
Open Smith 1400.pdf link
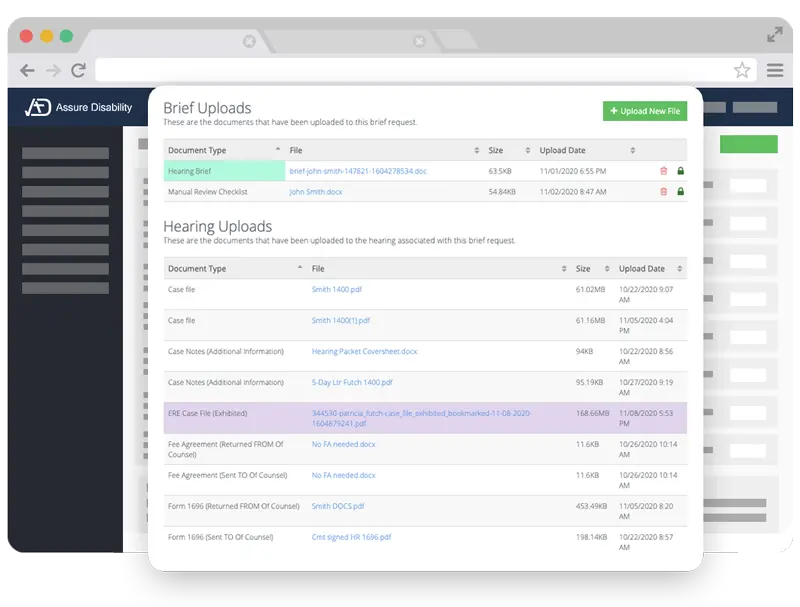pos(337,290)
